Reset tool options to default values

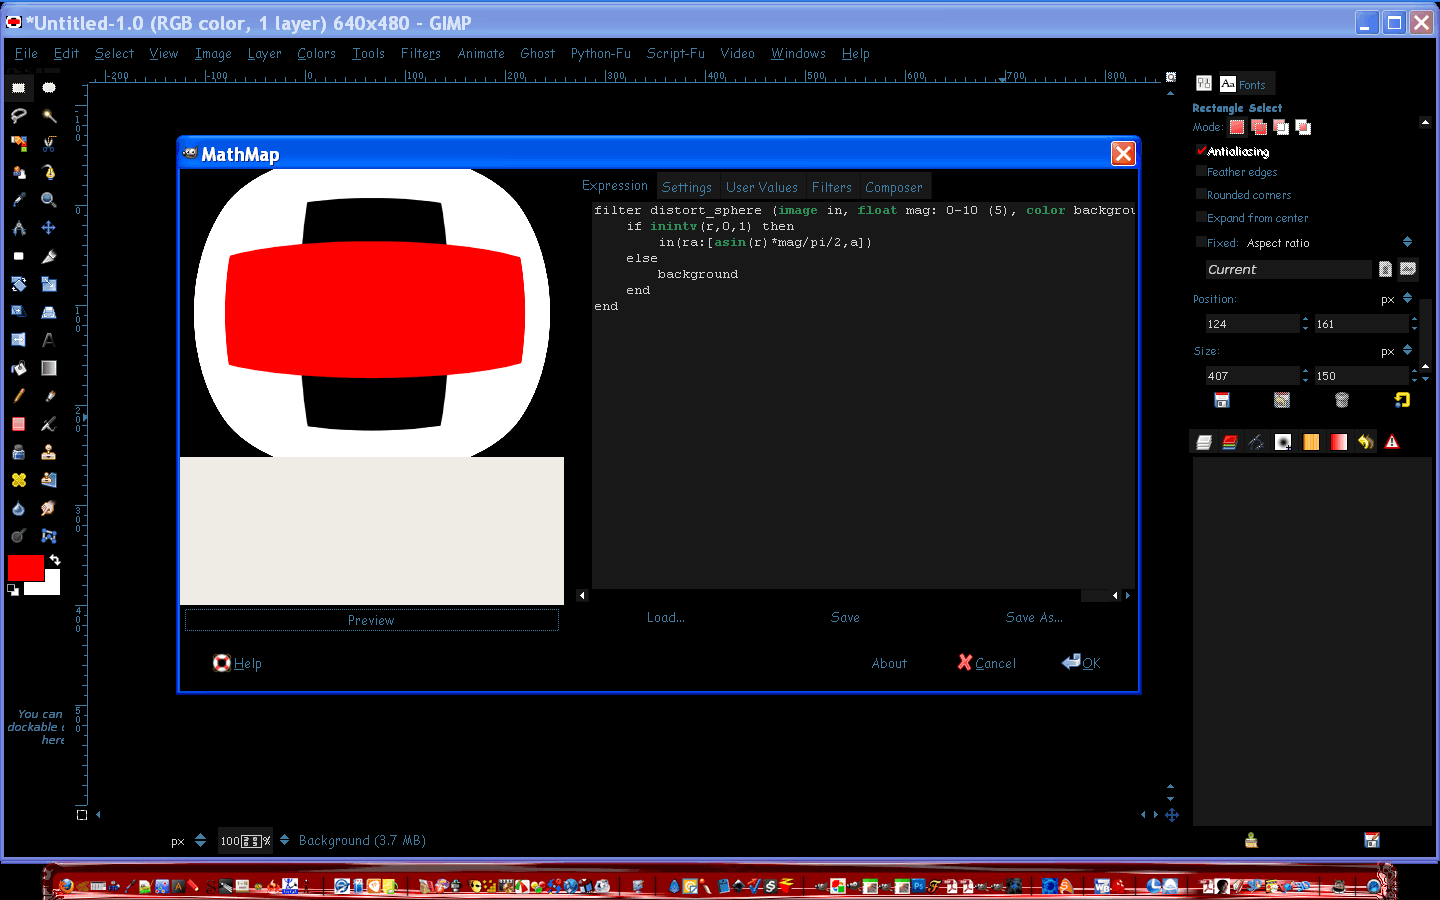click(1402, 400)
